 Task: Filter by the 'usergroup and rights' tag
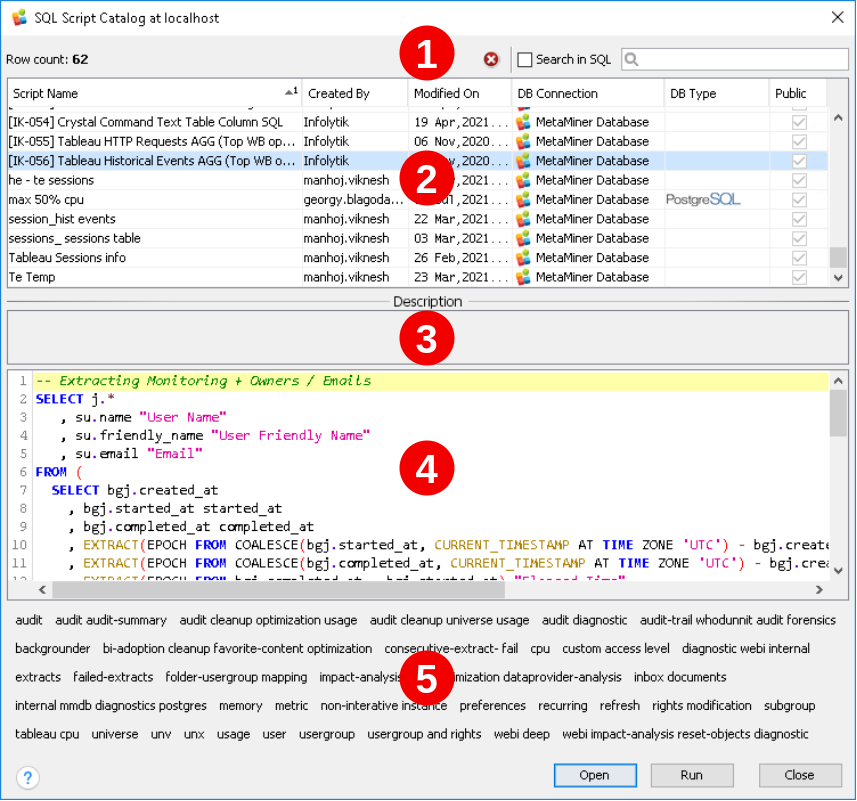click(424, 734)
